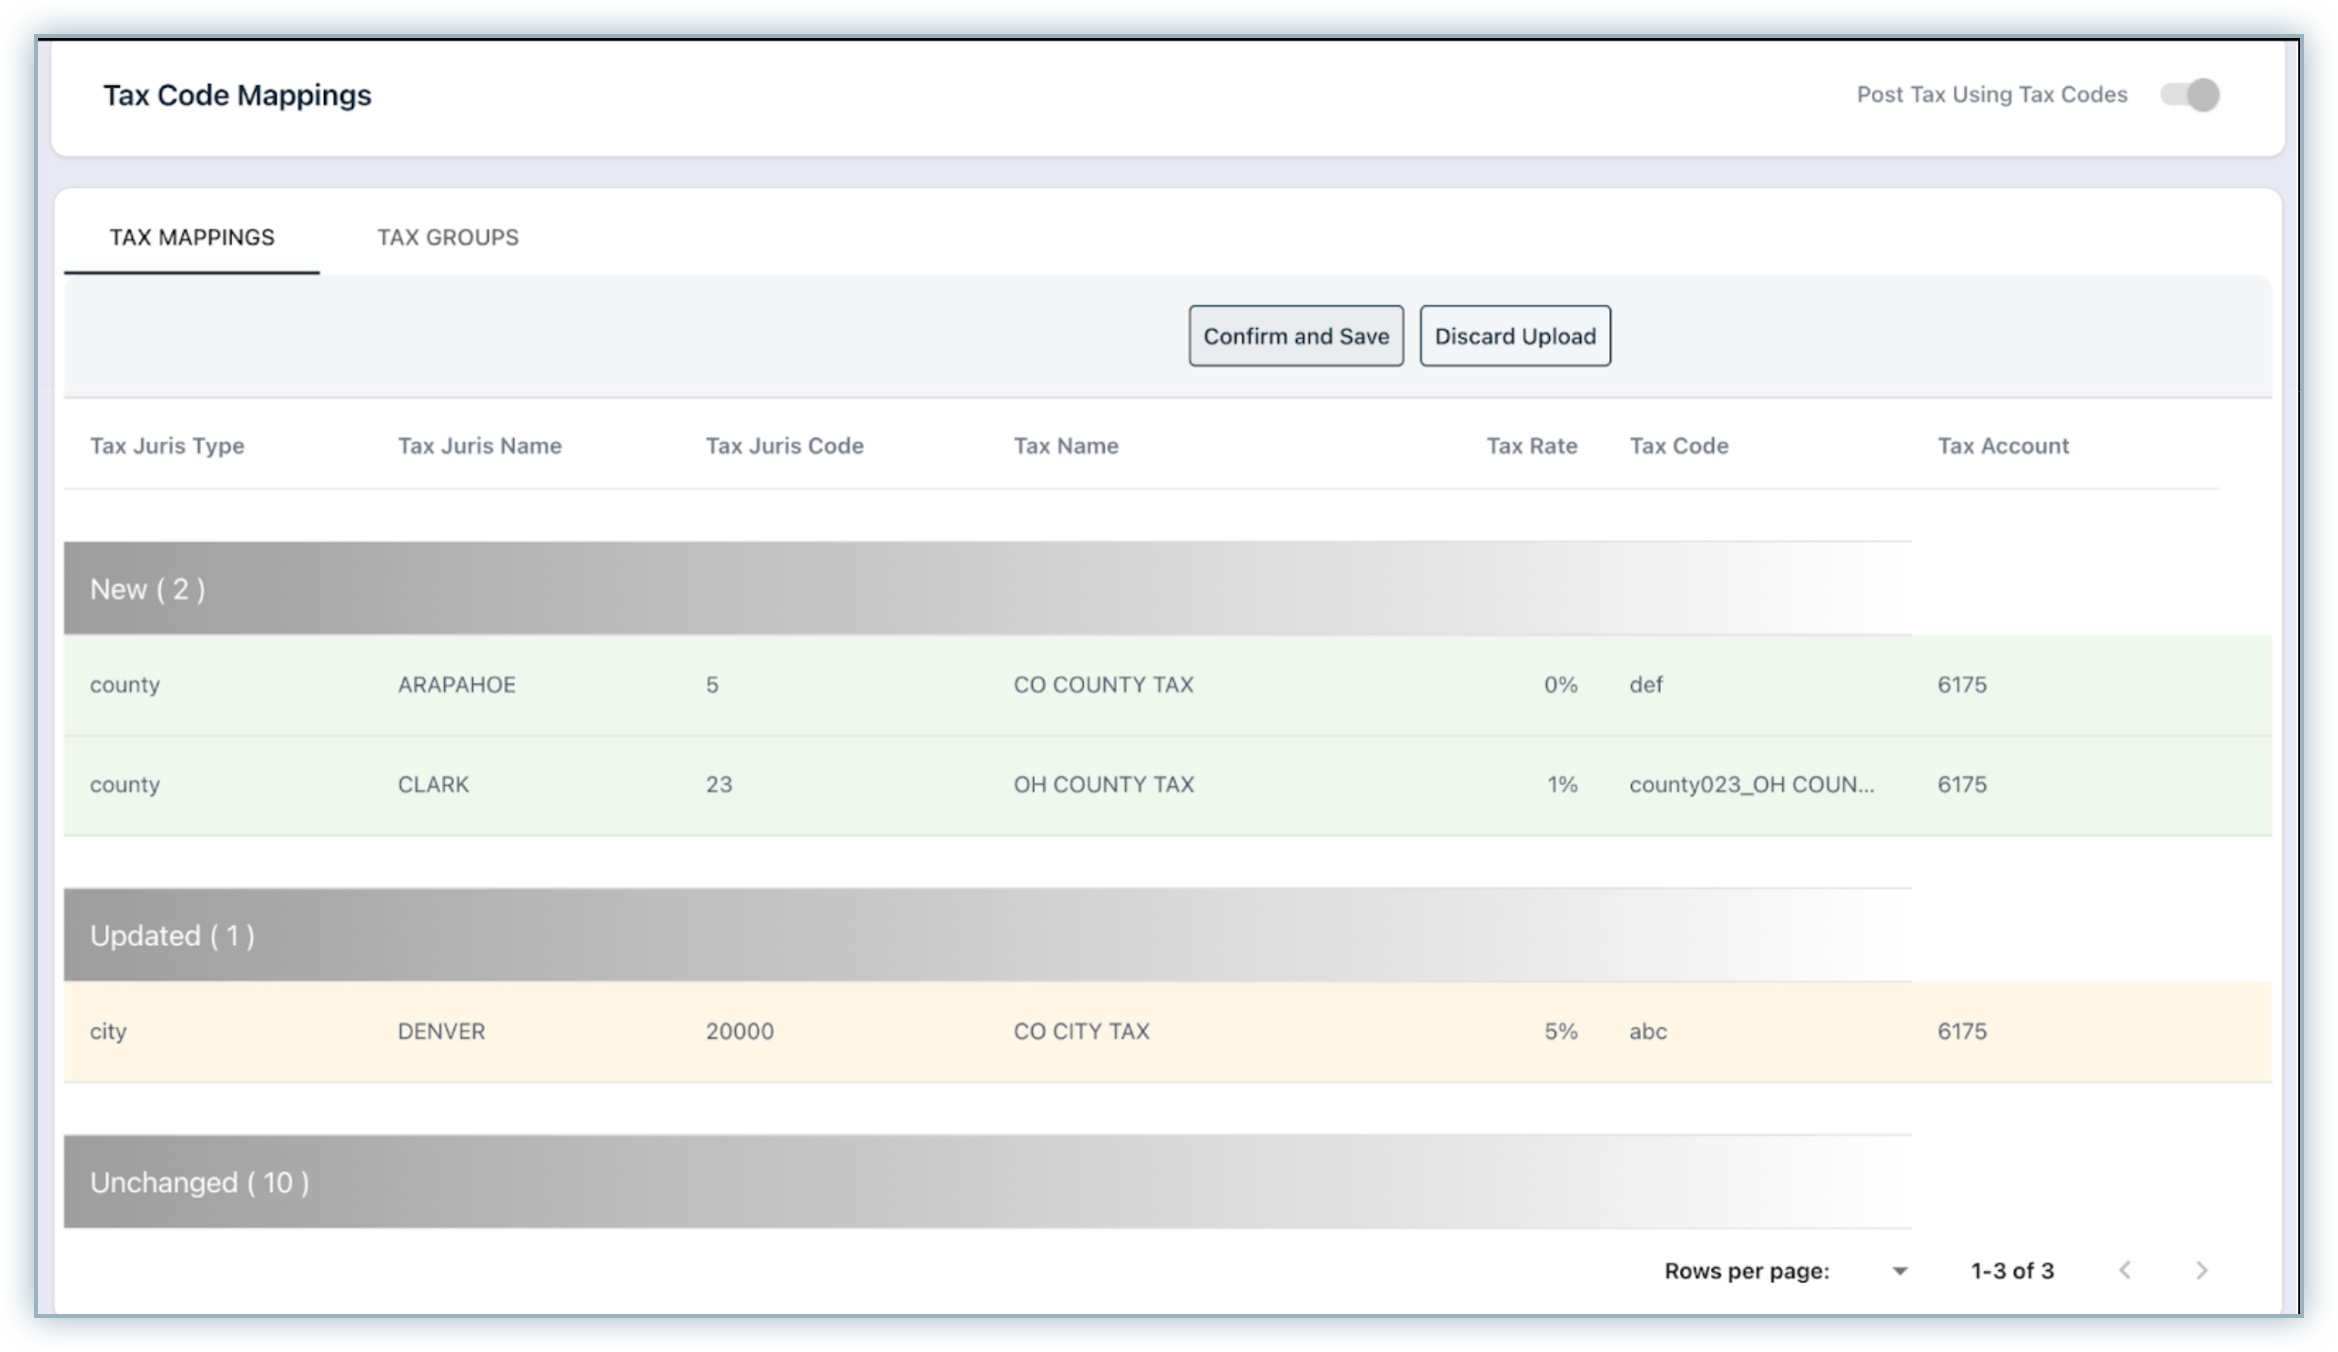This screenshot has height=1352, width=2338.
Task: Switch to the Tax Groups tab
Action: point(447,237)
